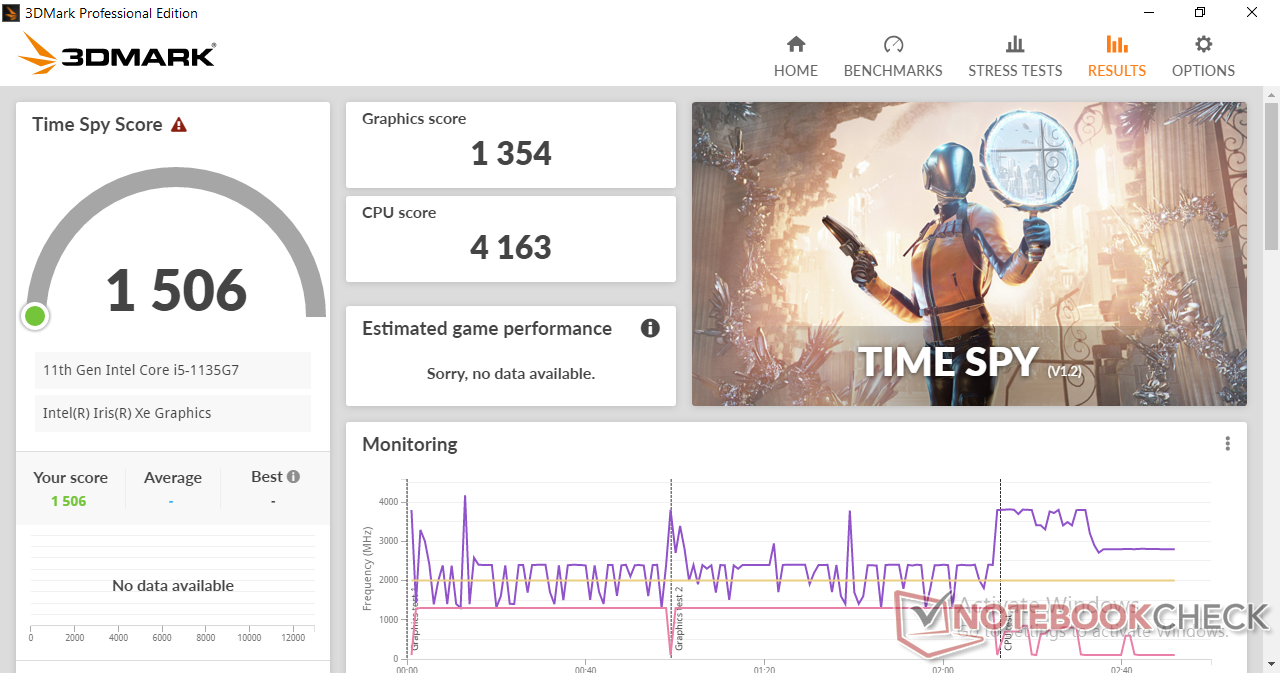1280x673 pixels.
Task: Click the 3DMark logo in the header
Action: 117,54
